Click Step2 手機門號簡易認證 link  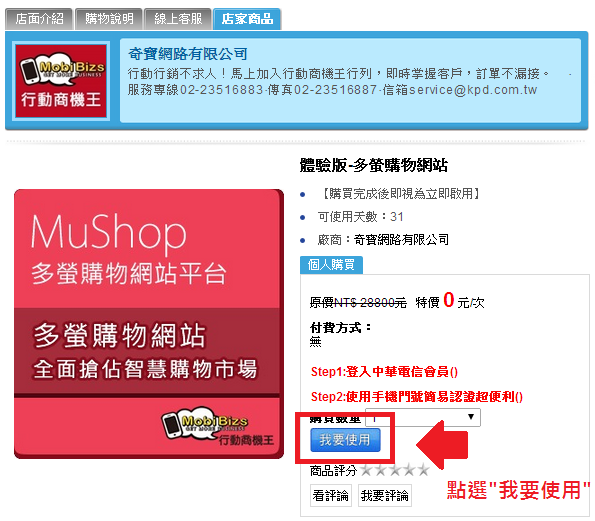pos(417,397)
